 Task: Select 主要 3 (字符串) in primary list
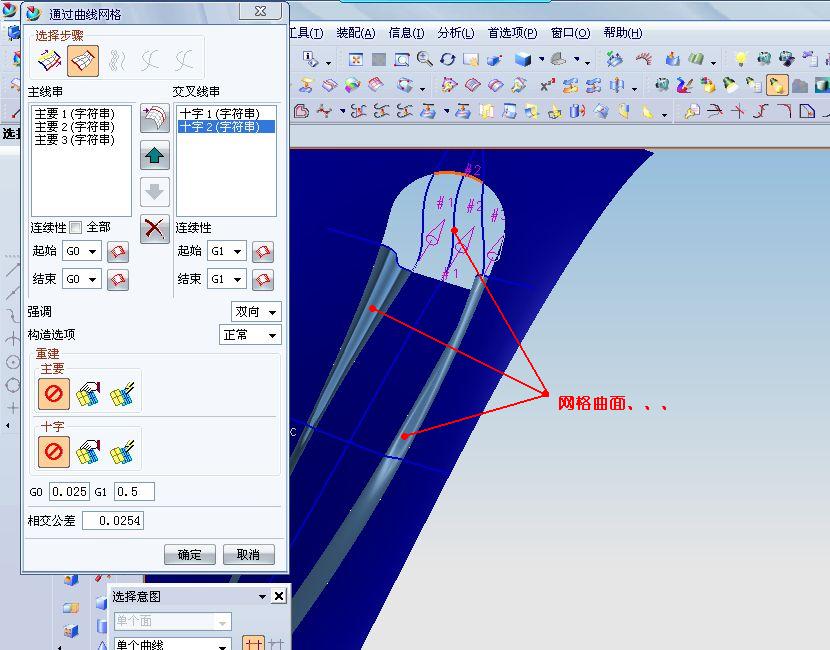(75, 140)
